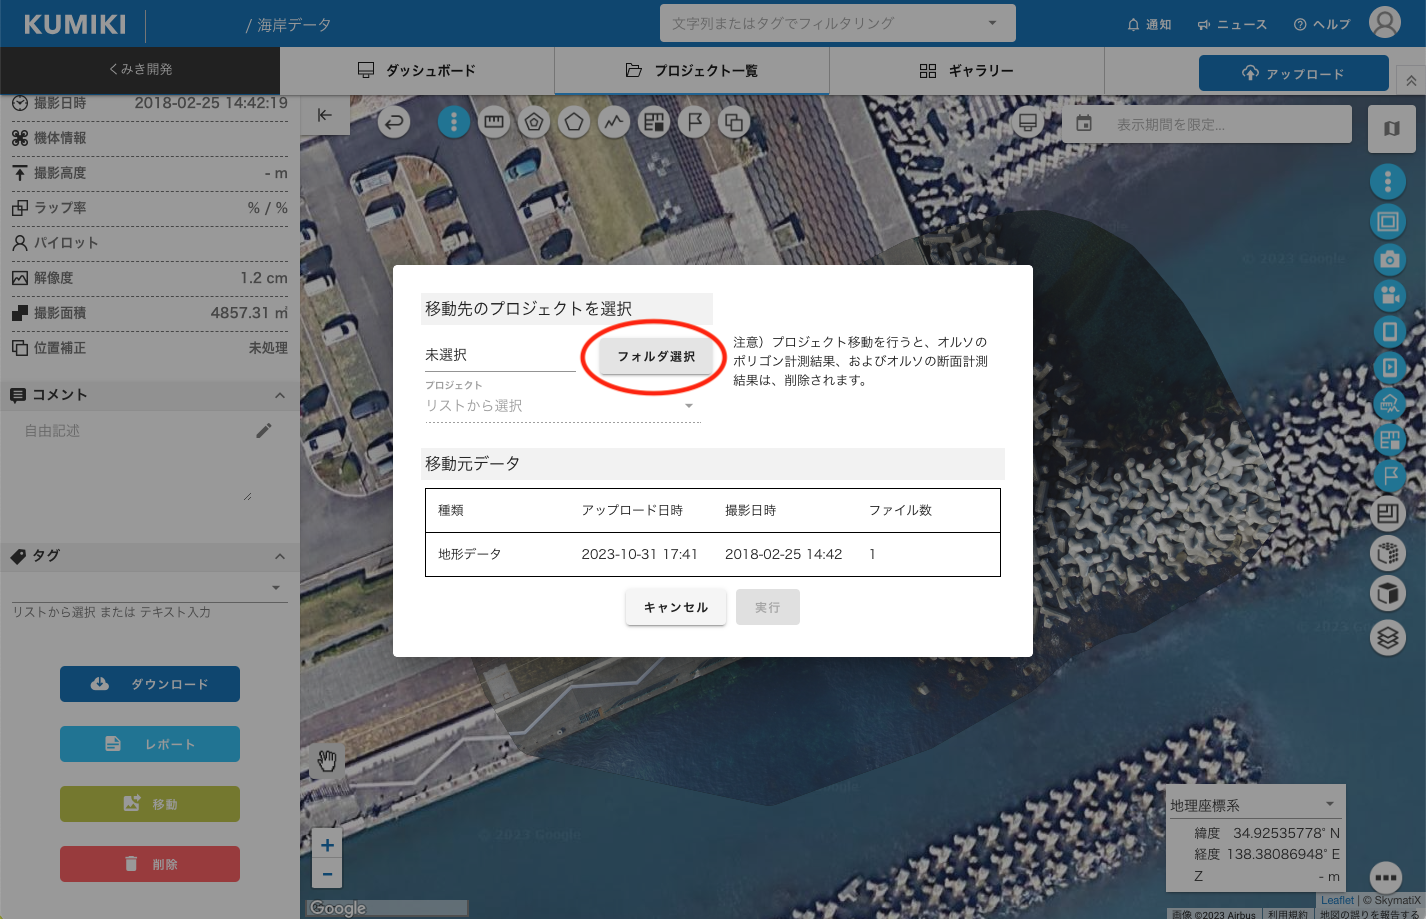Click the profile line graph tool
1426x919 pixels.
[613, 122]
